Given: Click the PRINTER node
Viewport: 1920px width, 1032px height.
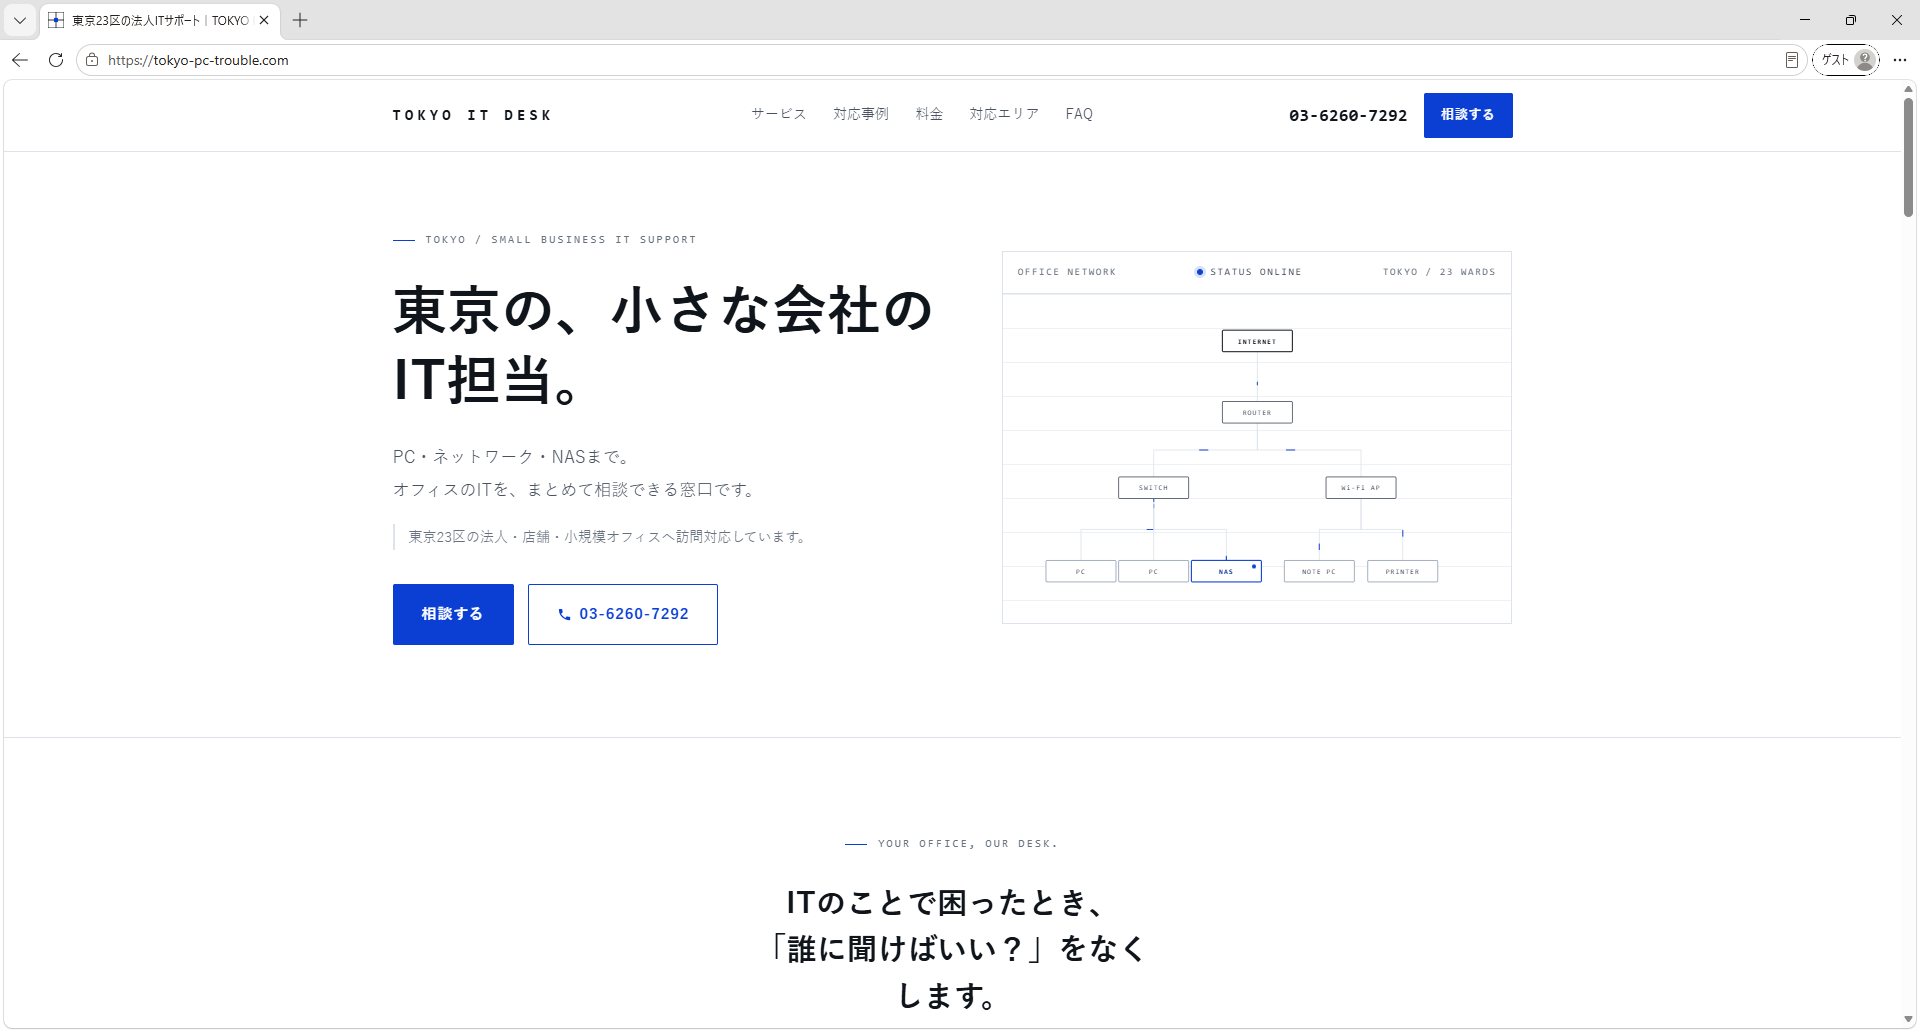Looking at the screenshot, I should point(1402,571).
